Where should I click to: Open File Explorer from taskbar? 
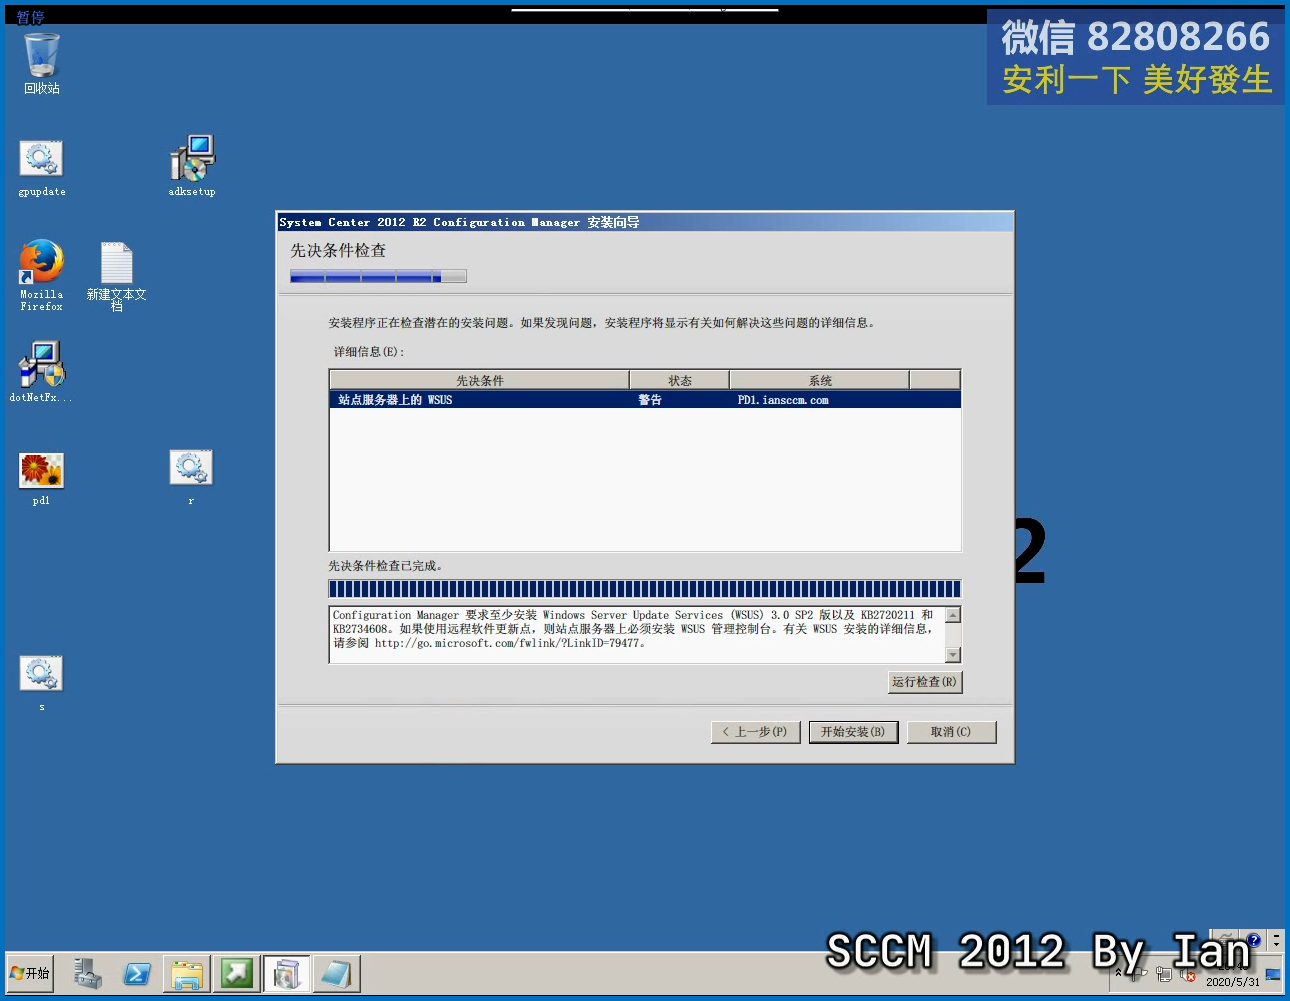187,973
